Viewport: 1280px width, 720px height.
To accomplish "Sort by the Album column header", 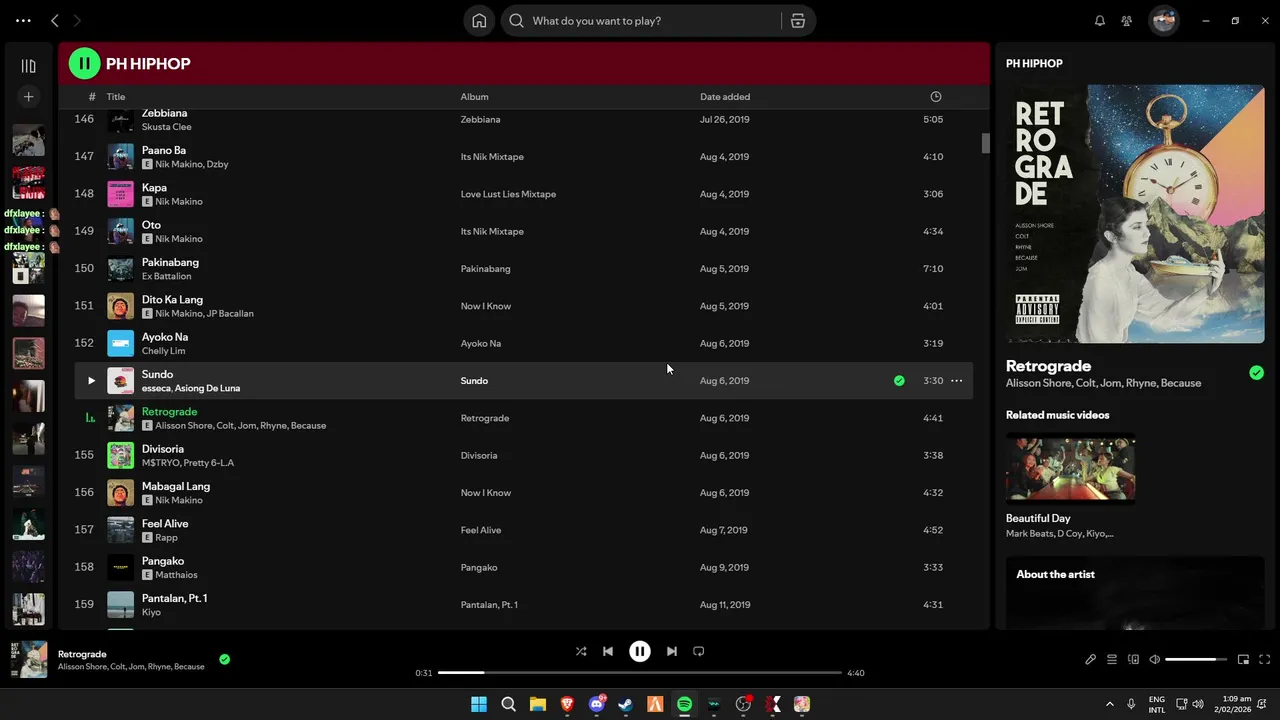I will pos(474,97).
